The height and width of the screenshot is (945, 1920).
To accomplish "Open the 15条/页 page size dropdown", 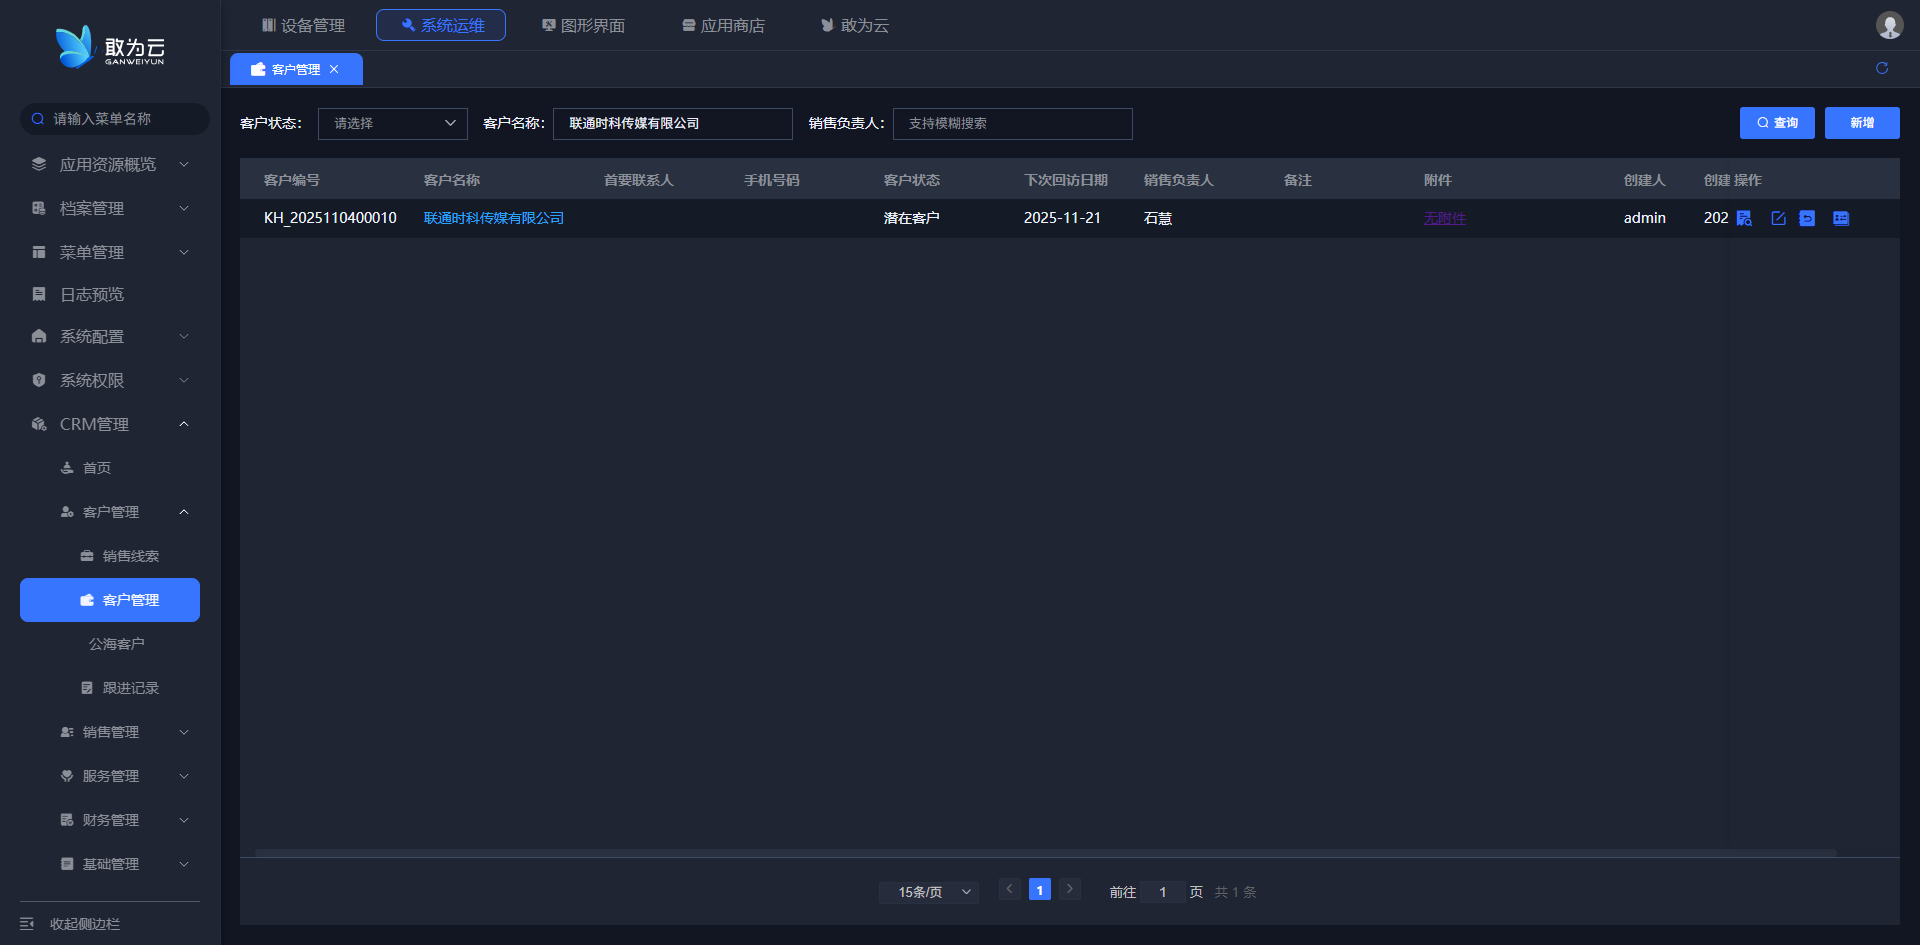I will [x=929, y=892].
